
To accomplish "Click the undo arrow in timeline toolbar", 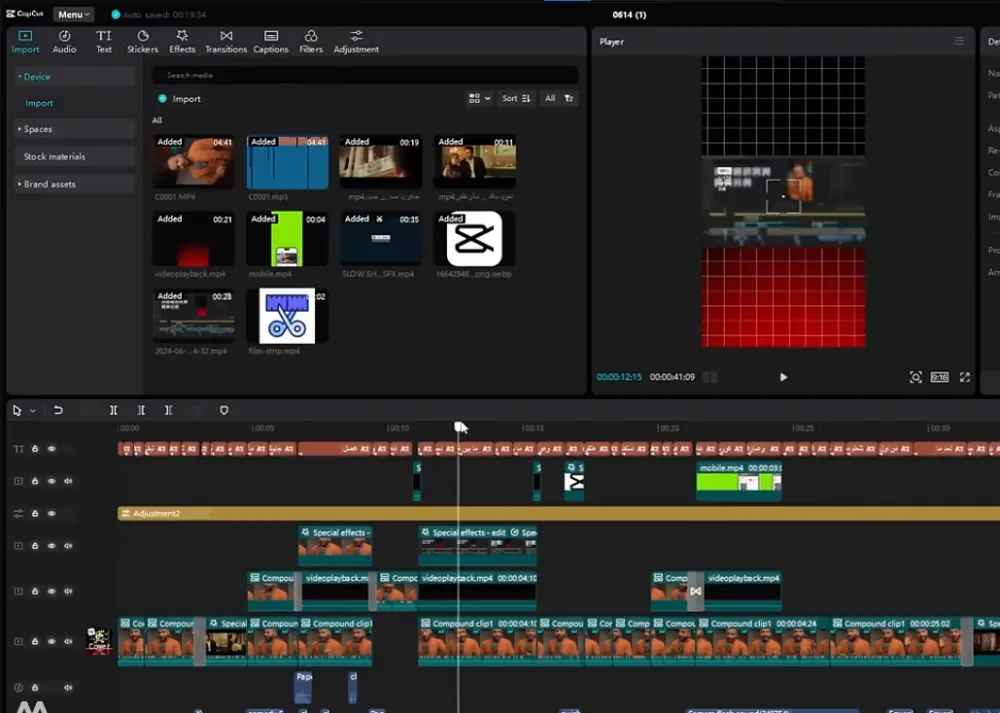I will [58, 410].
